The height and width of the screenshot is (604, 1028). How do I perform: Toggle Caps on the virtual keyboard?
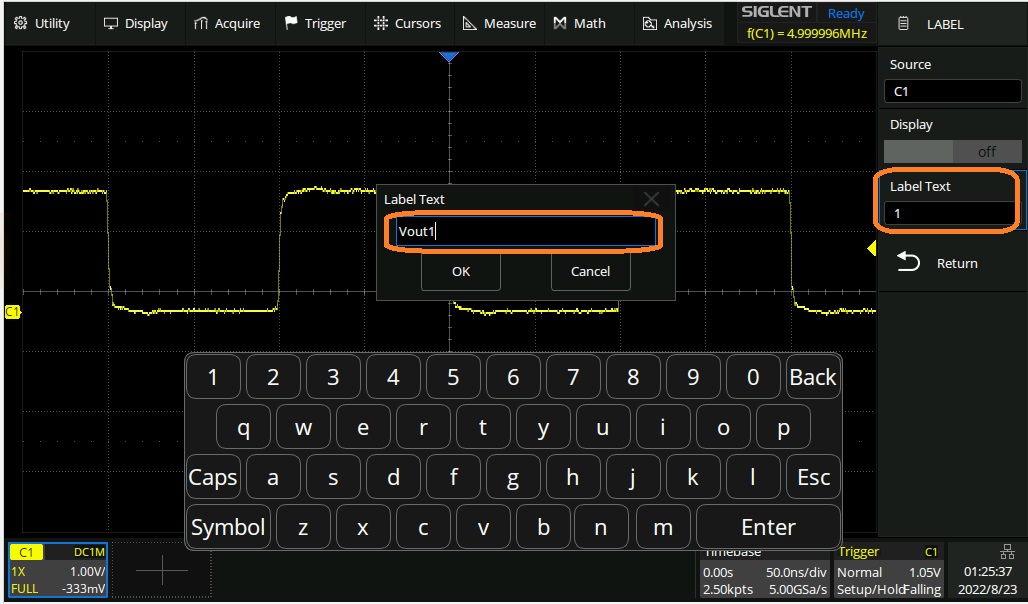click(x=213, y=478)
